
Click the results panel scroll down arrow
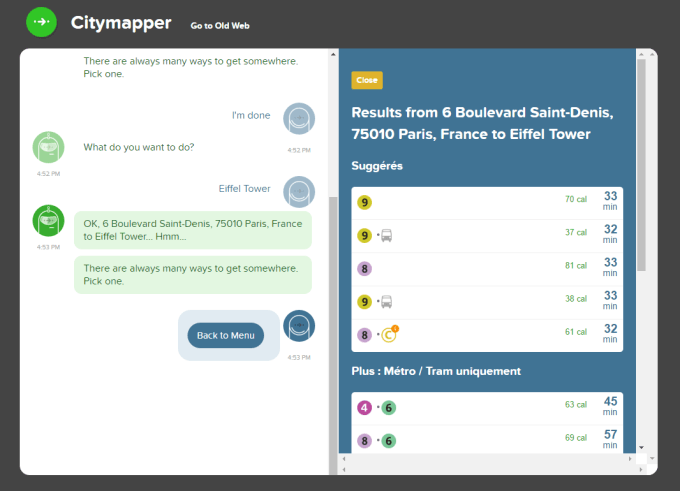pyautogui.click(x=641, y=448)
